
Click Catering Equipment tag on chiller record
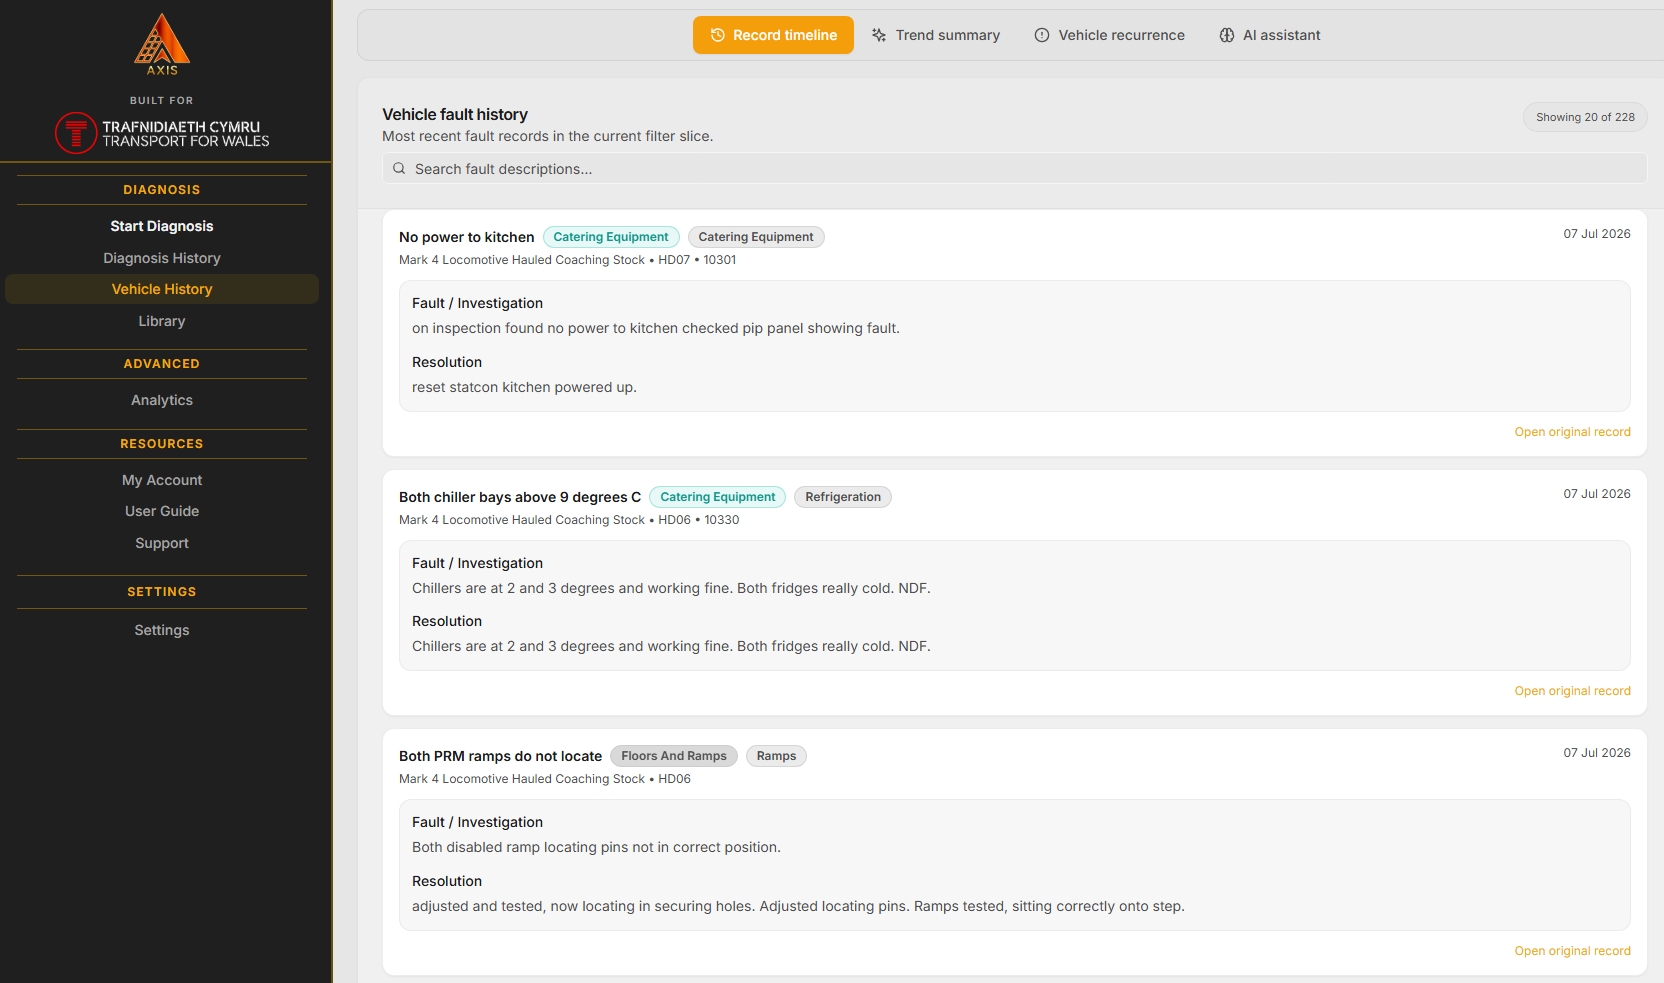click(x=717, y=497)
